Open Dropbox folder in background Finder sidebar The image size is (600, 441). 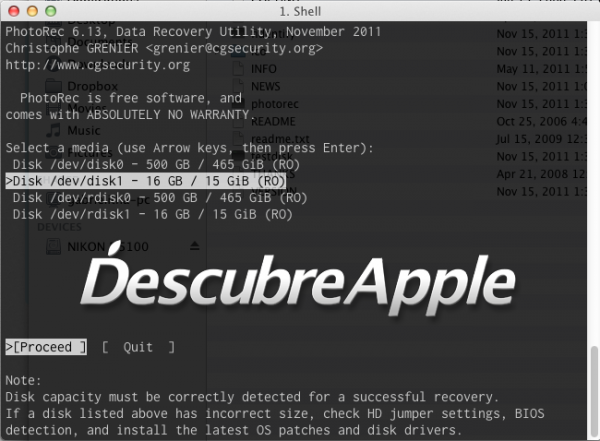[x=92, y=86]
